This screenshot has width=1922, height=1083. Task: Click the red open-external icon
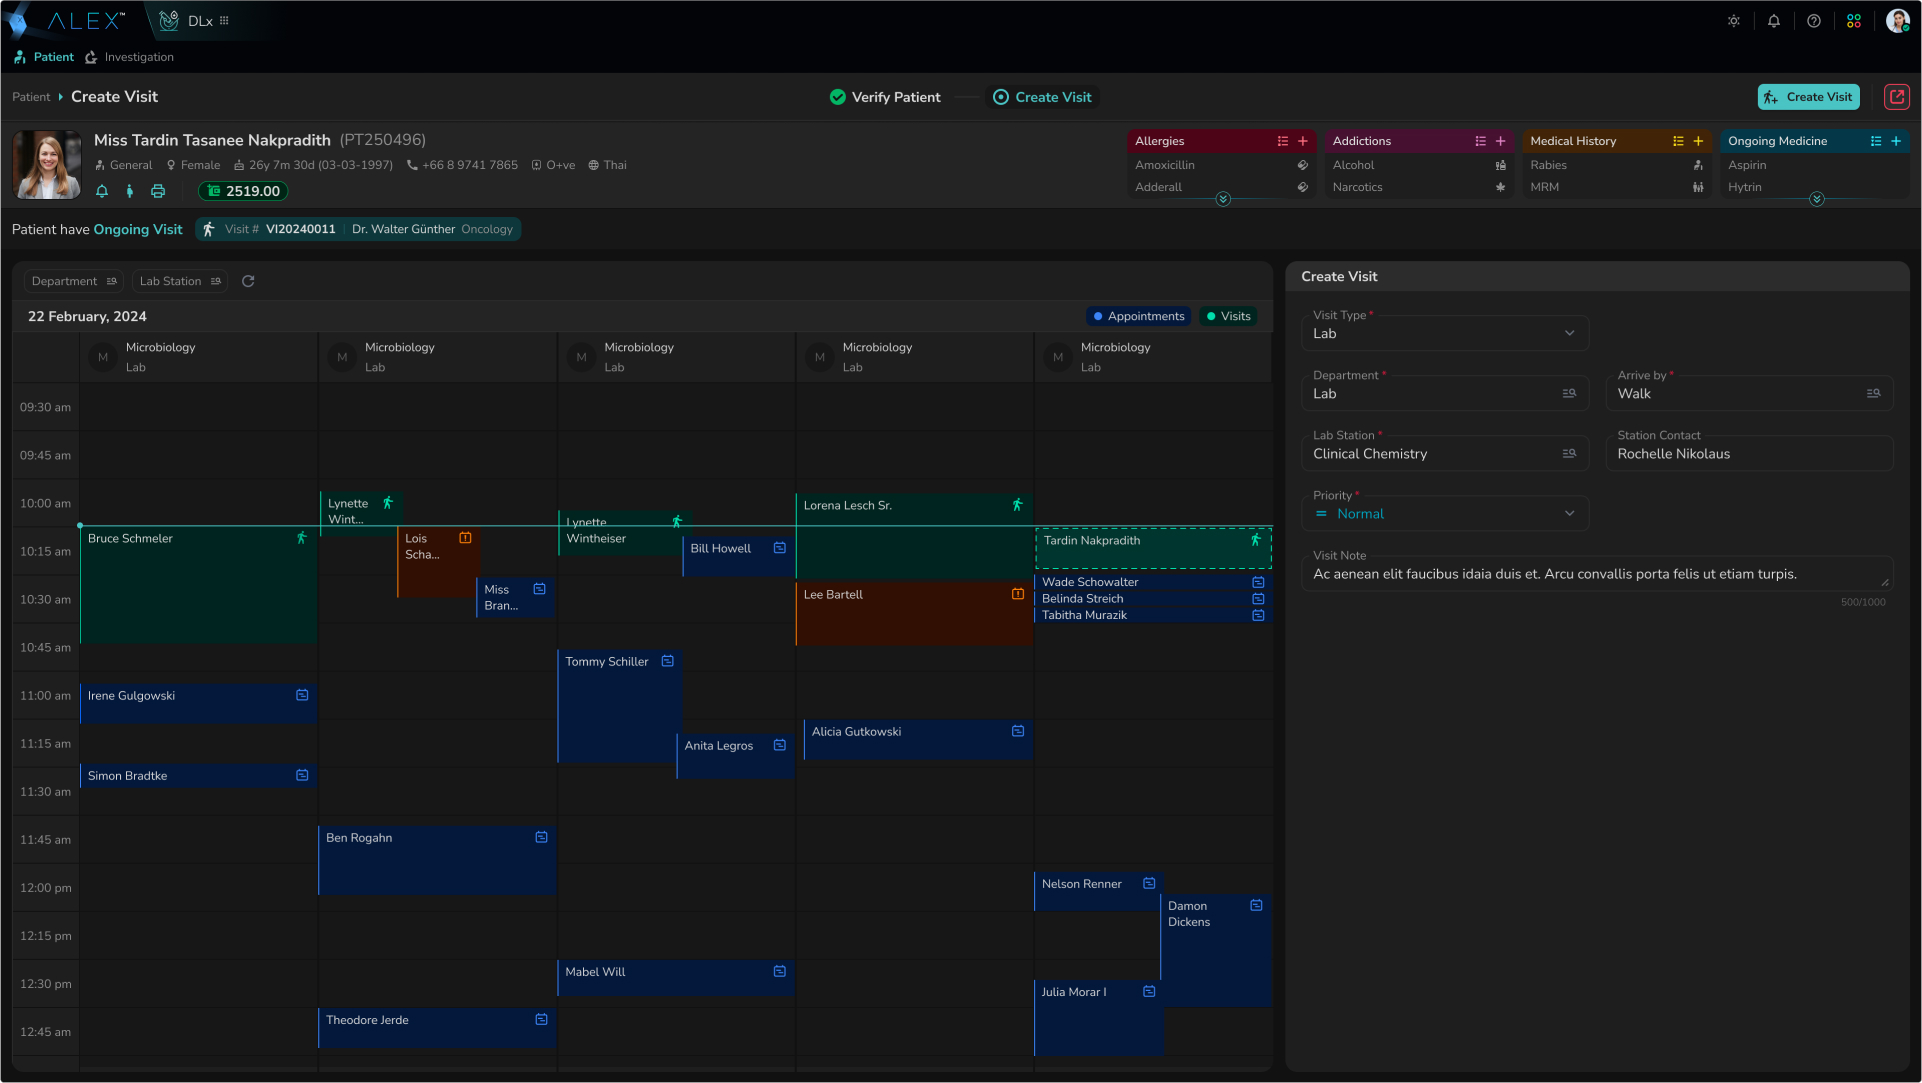point(1897,97)
